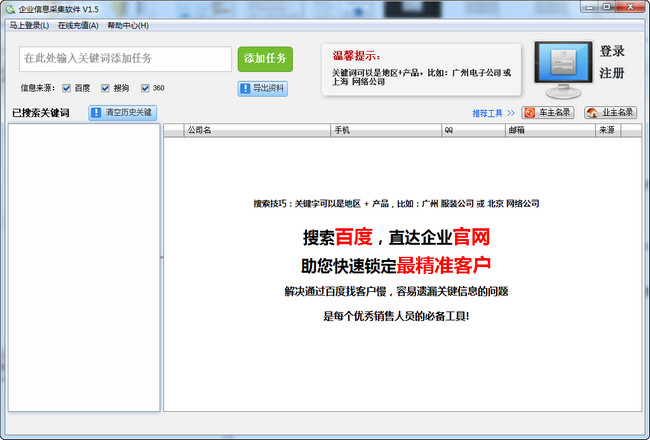Click the 信息来源 label

click(38, 88)
